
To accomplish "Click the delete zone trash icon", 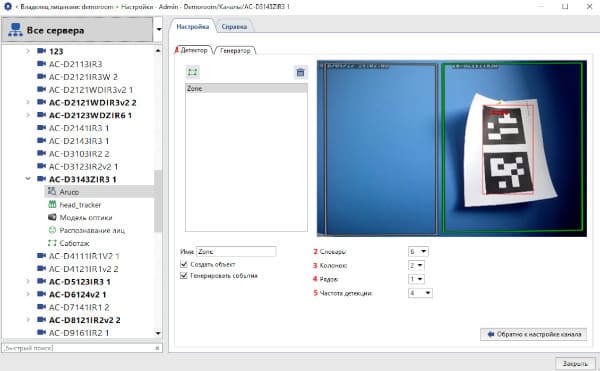I will (300, 72).
